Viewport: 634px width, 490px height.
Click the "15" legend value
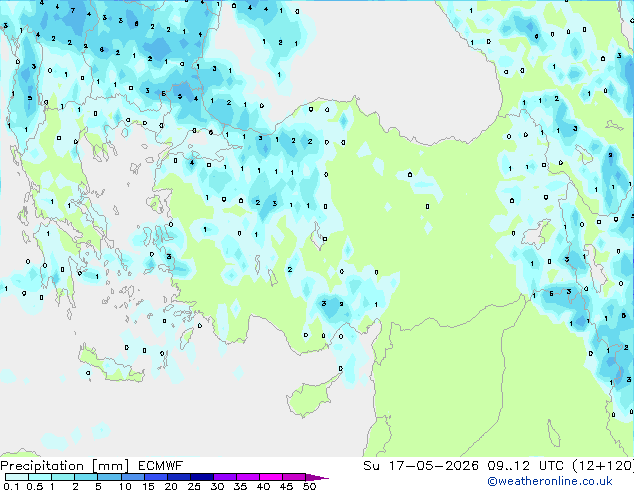pyautogui.click(x=148, y=486)
